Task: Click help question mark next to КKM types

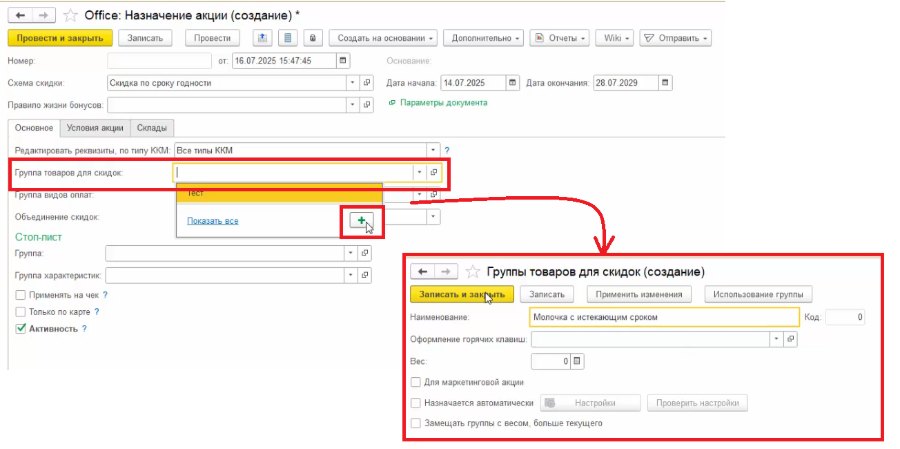Action: [x=447, y=150]
